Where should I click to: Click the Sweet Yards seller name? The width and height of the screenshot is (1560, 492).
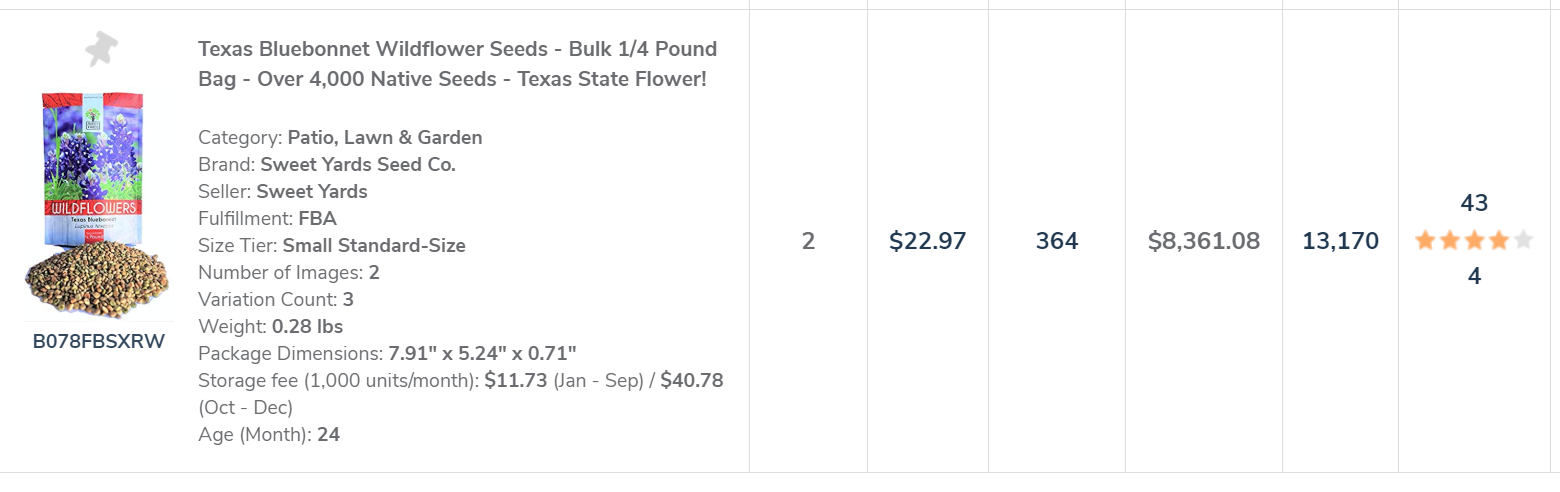[x=312, y=192]
